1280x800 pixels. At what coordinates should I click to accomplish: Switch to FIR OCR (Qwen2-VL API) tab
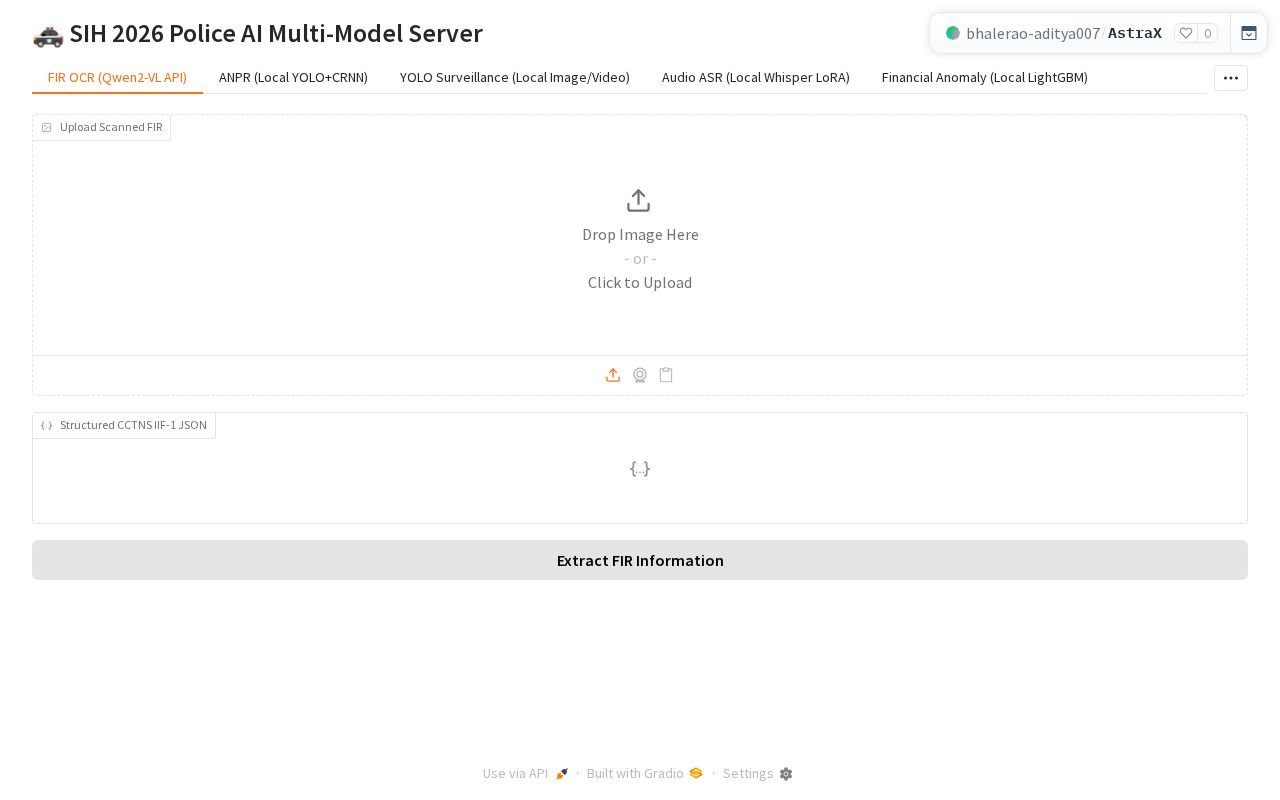117,77
